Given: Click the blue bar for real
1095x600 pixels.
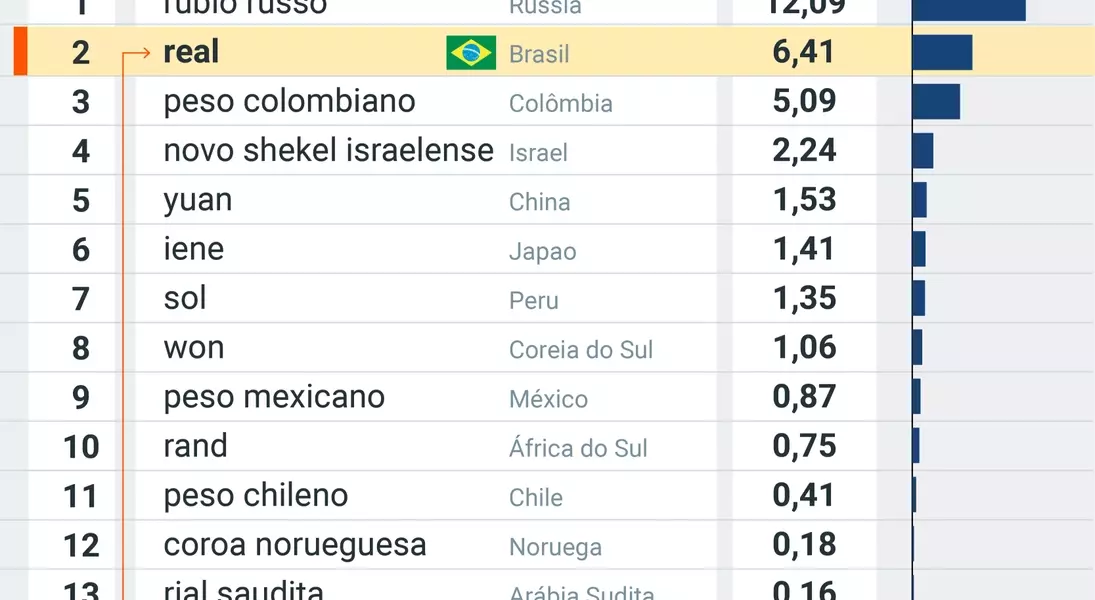Looking at the screenshot, I should tap(942, 52).
